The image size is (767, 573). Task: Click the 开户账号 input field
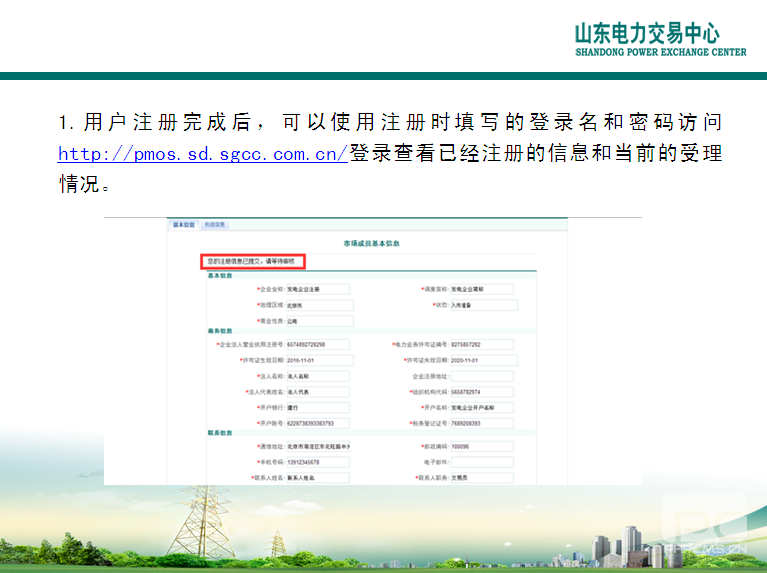click(x=318, y=423)
